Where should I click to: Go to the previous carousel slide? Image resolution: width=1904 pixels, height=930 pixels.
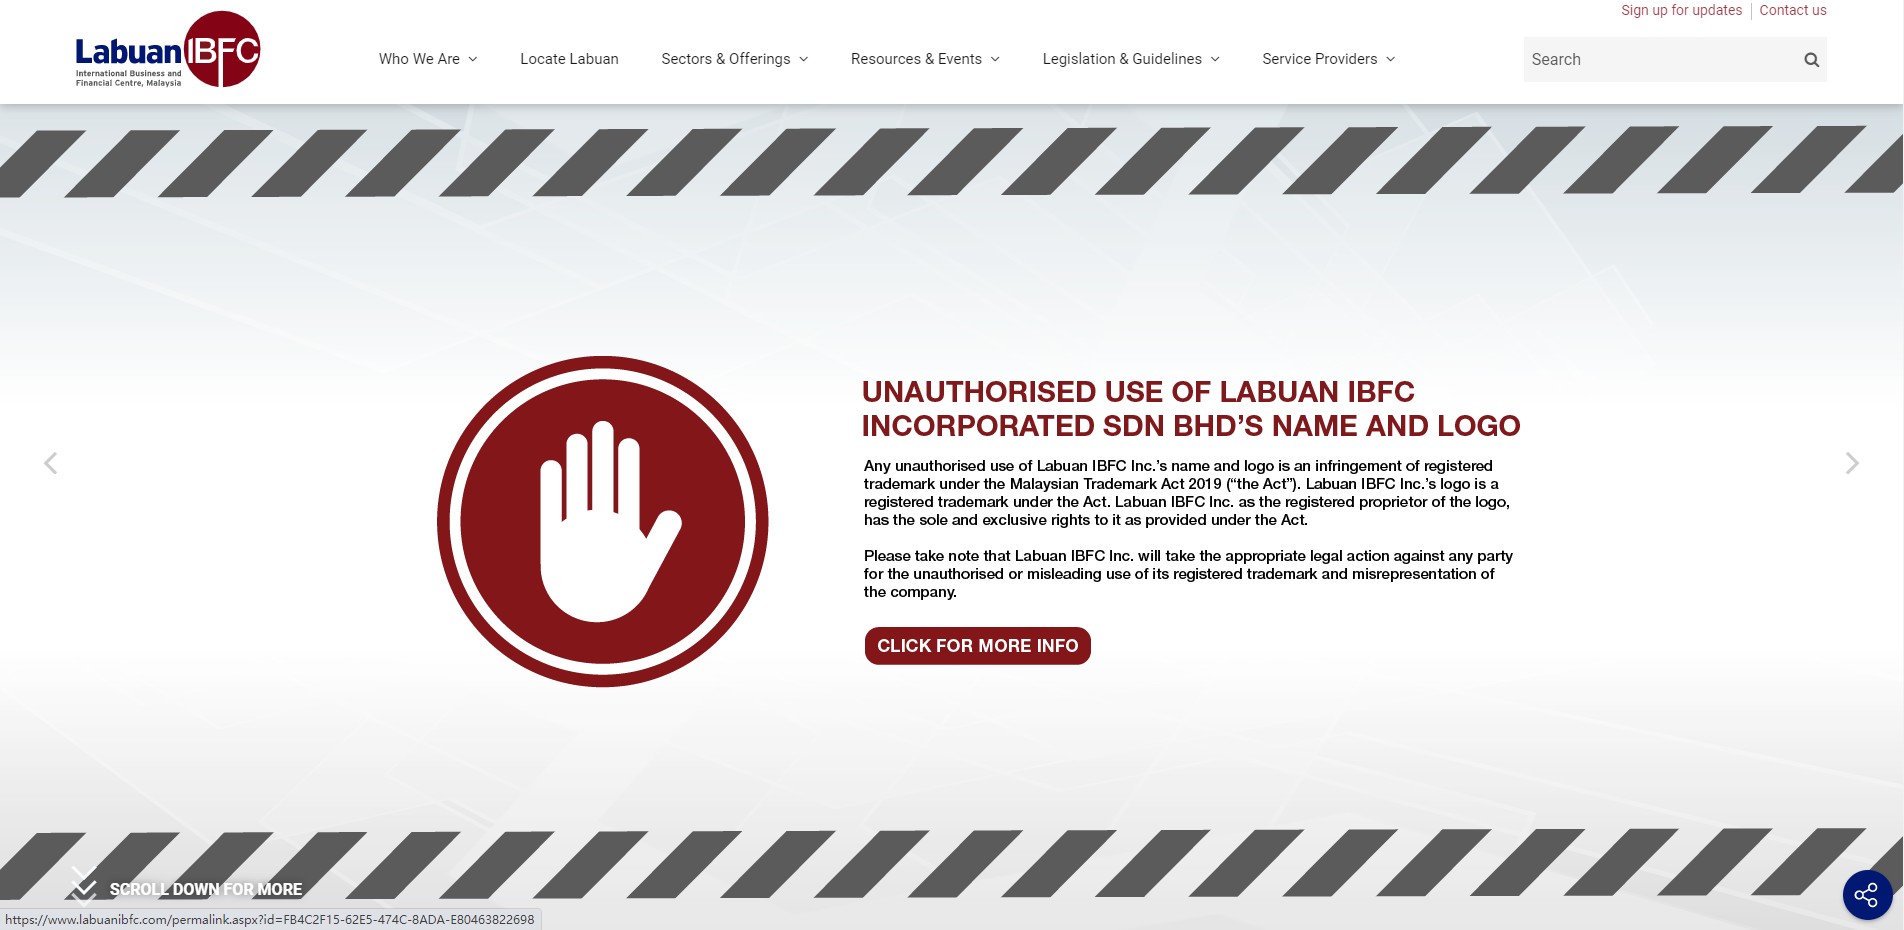51,463
